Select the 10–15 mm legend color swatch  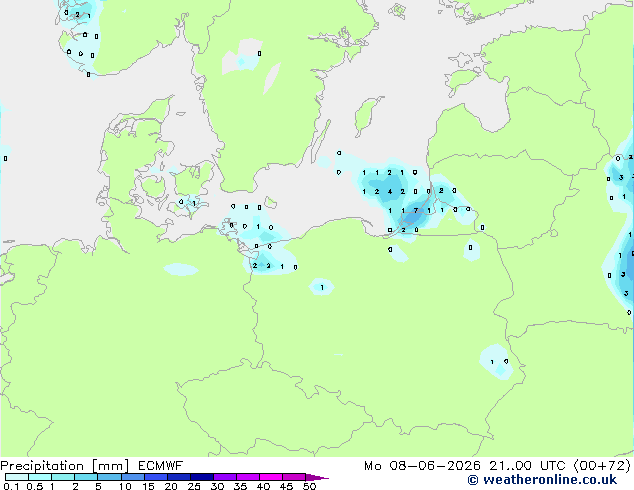[132, 477]
